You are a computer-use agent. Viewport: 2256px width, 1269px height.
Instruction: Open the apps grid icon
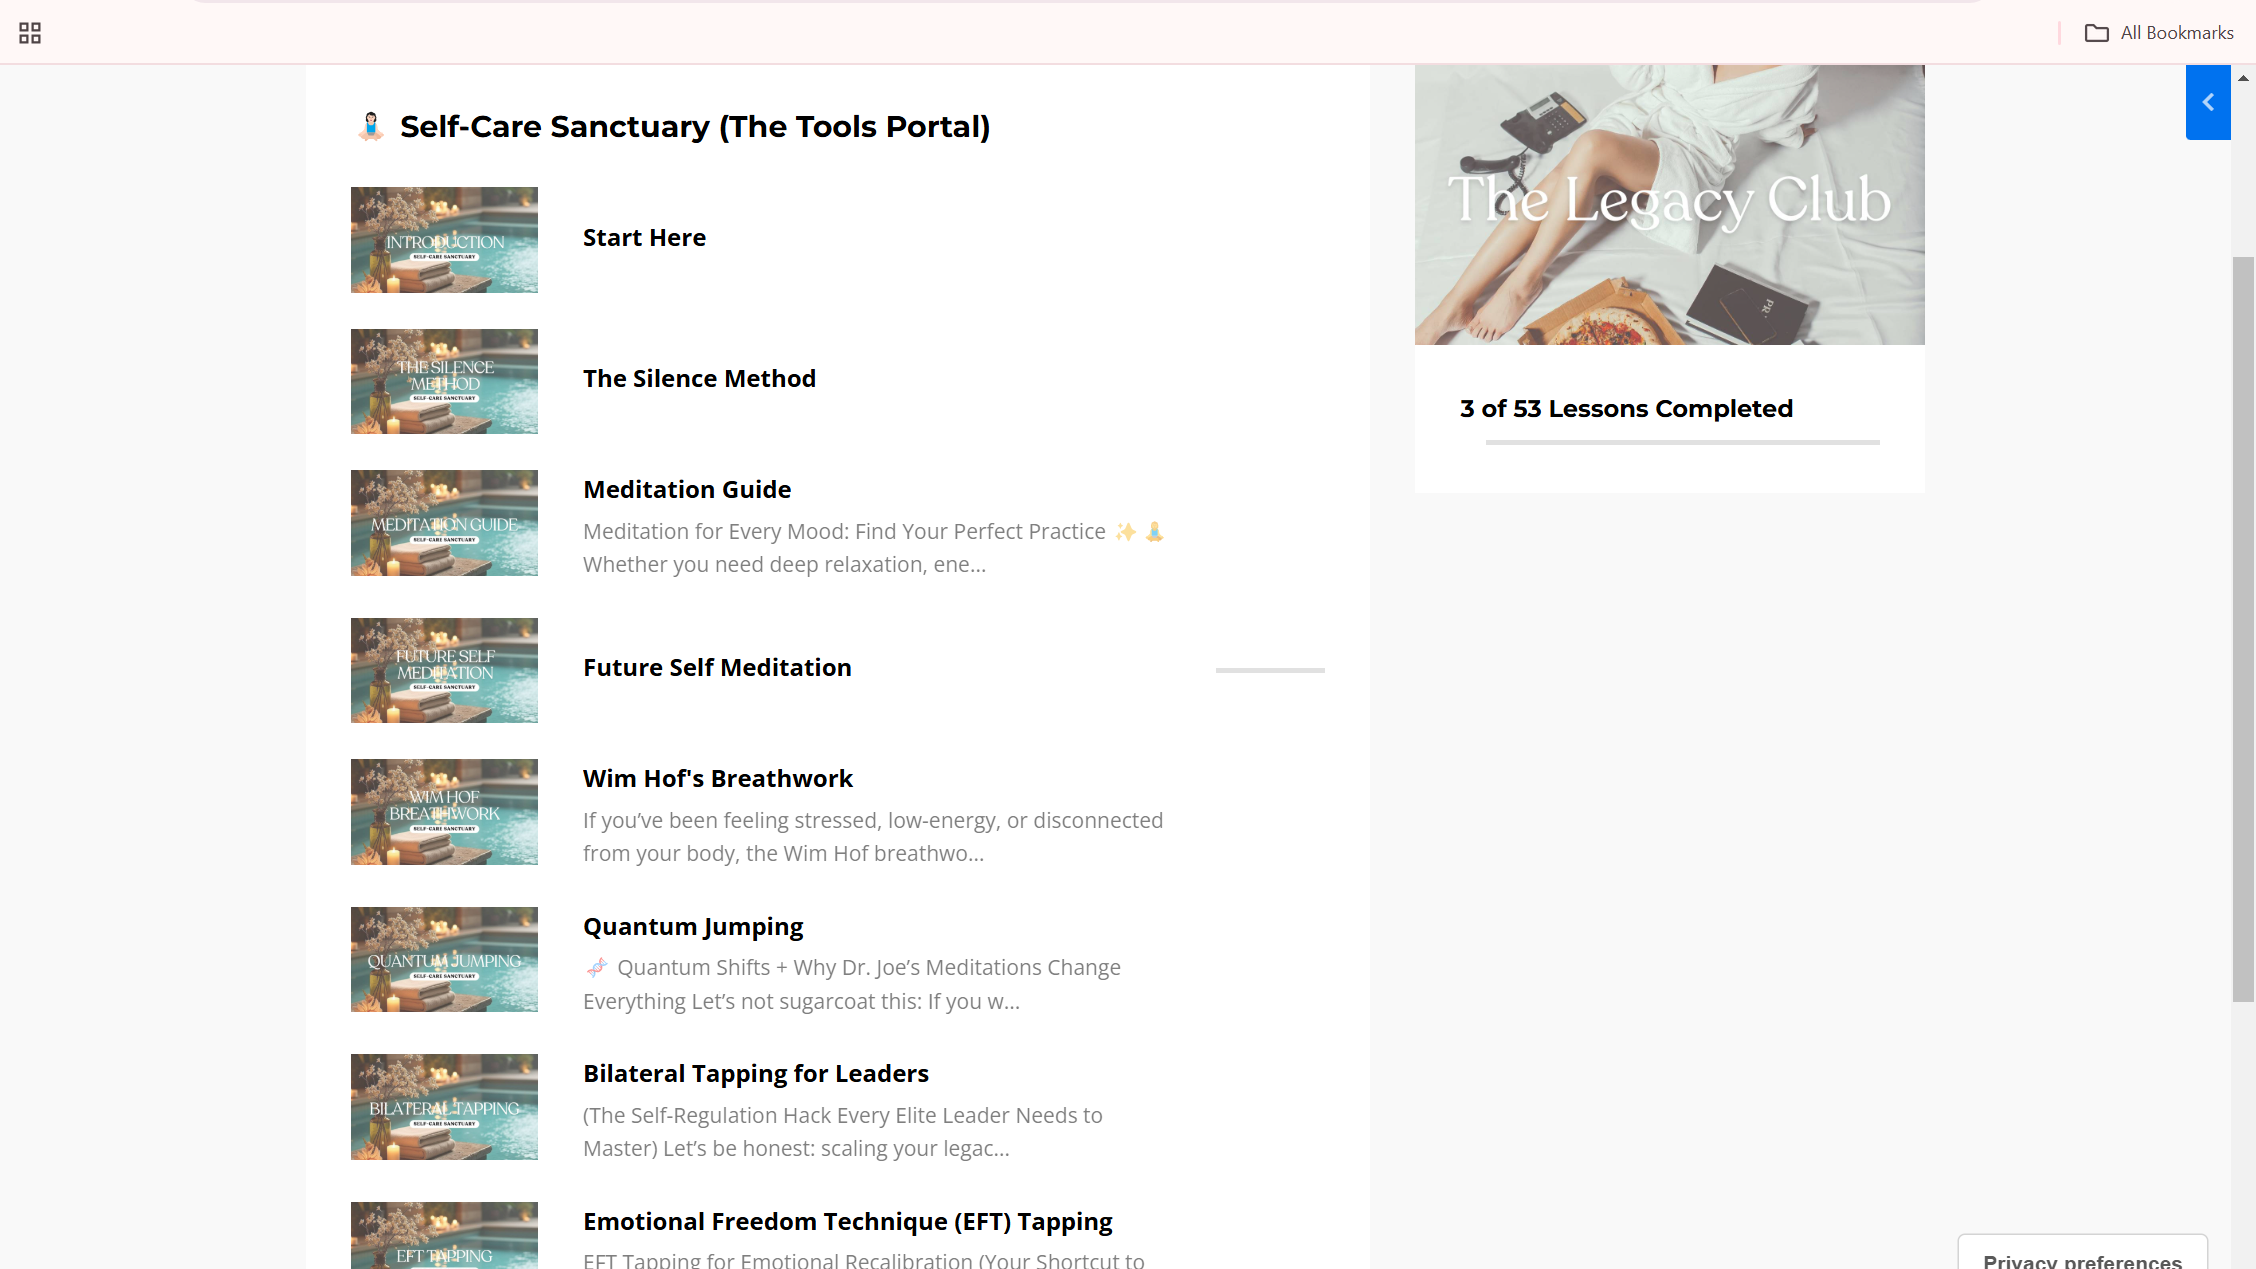coord(30,33)
